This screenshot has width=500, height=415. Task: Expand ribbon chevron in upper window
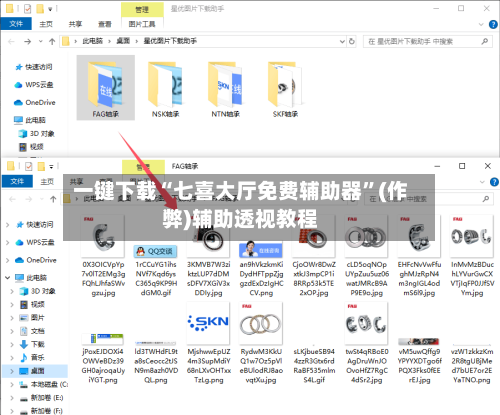coord(481,24)
